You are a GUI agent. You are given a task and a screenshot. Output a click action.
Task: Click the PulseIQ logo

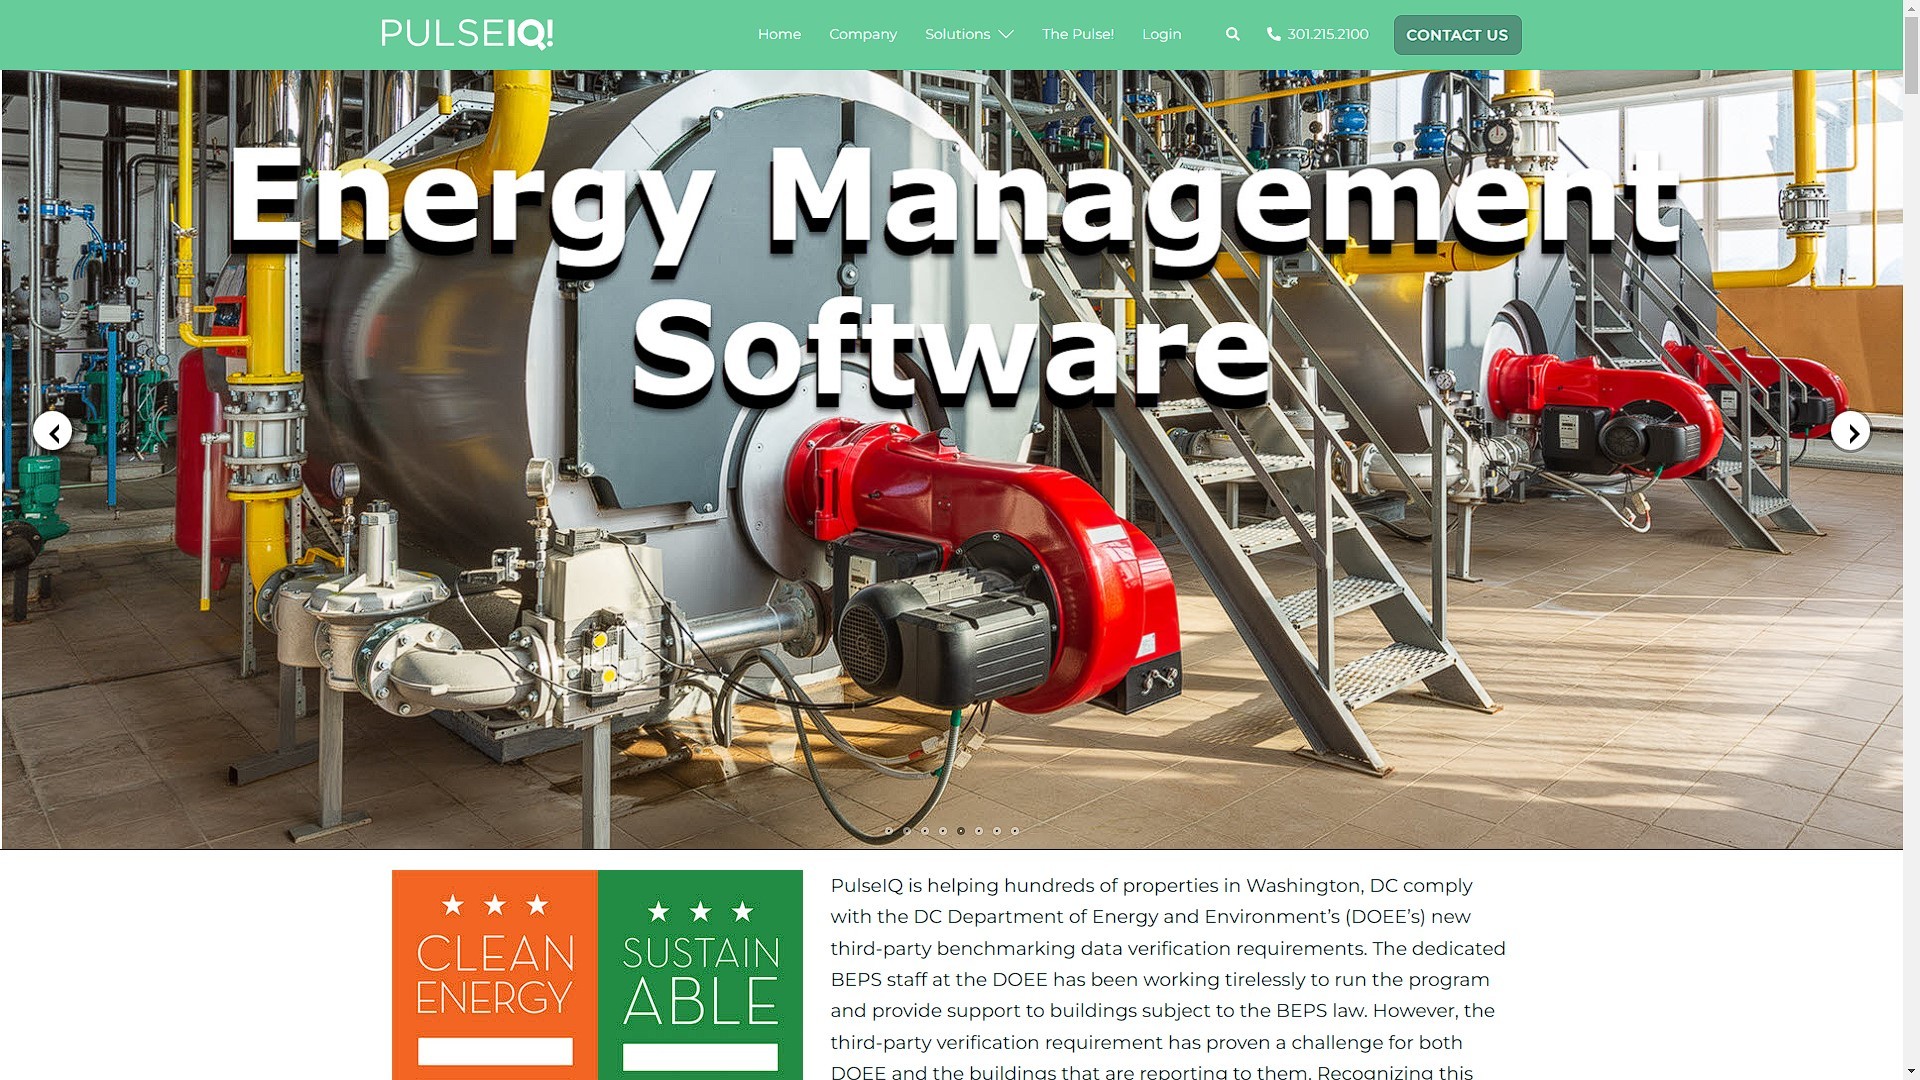click(467, 34)
